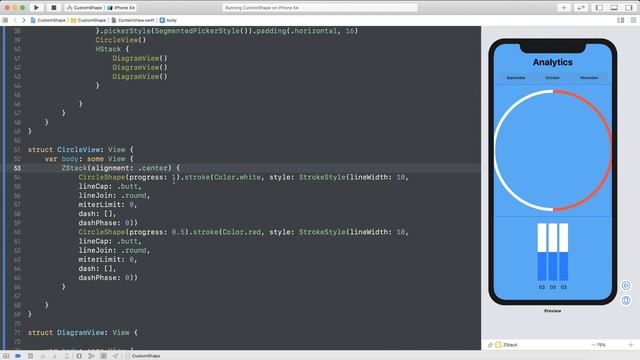The width and height of the screenshot is (640, 360).
Task: Toggle the bottom debug area panel
Action: tap(614, 8)
